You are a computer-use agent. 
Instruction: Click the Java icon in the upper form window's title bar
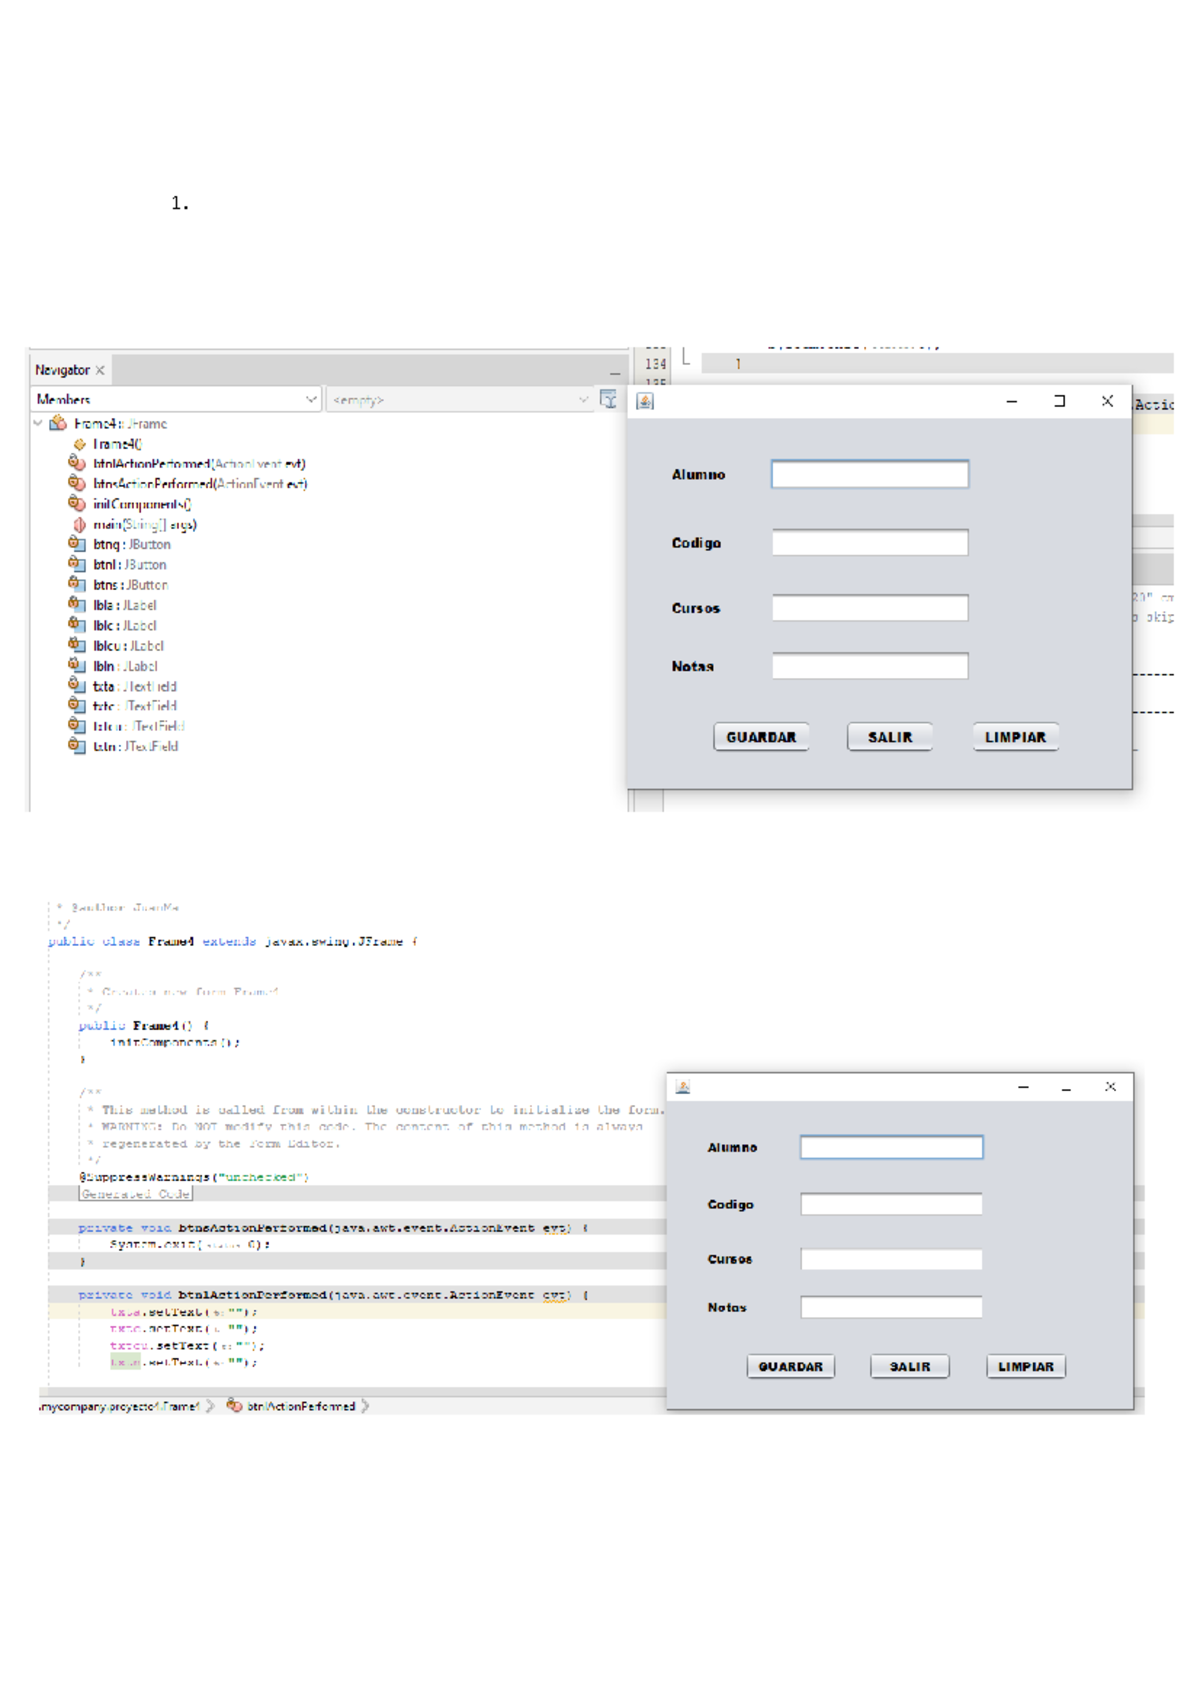click(x=645, y=401)
